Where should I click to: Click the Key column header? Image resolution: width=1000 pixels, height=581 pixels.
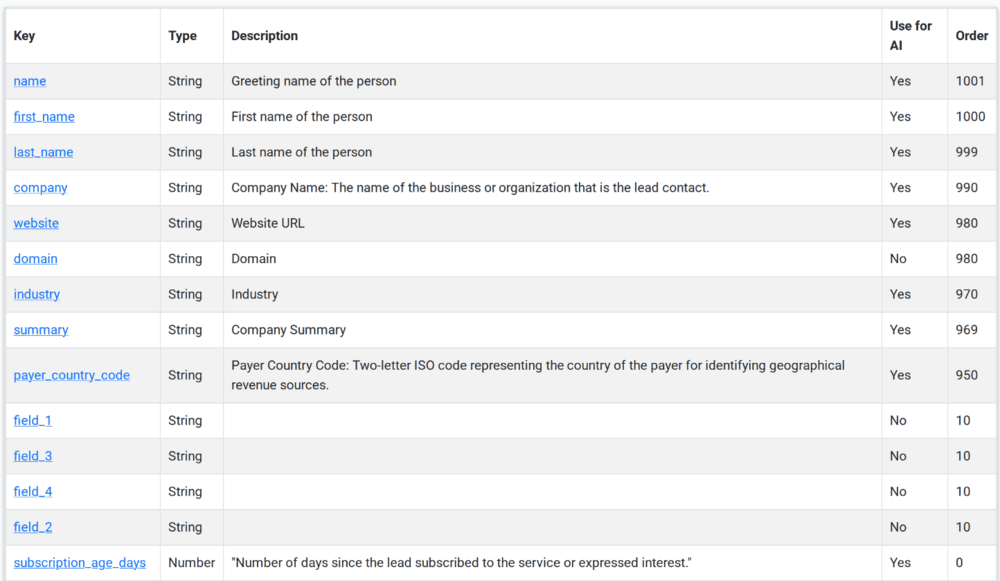click(25, 36)
